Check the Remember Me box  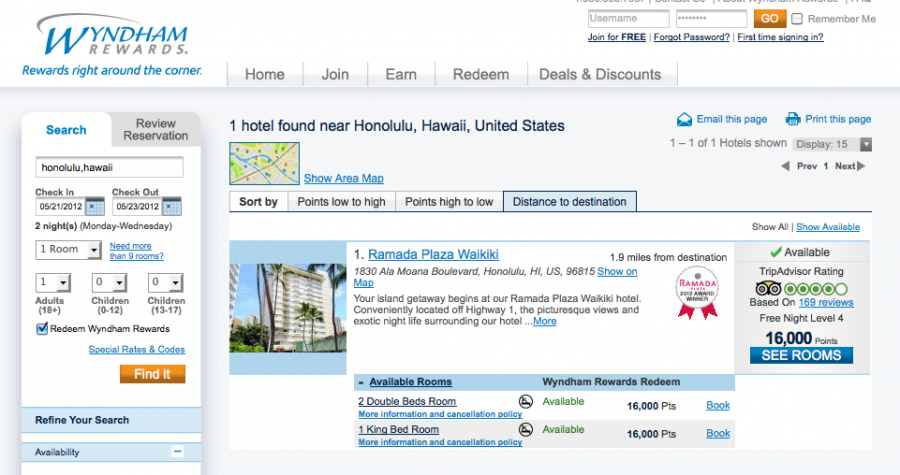pyautogui.click(x=797, y=19)
